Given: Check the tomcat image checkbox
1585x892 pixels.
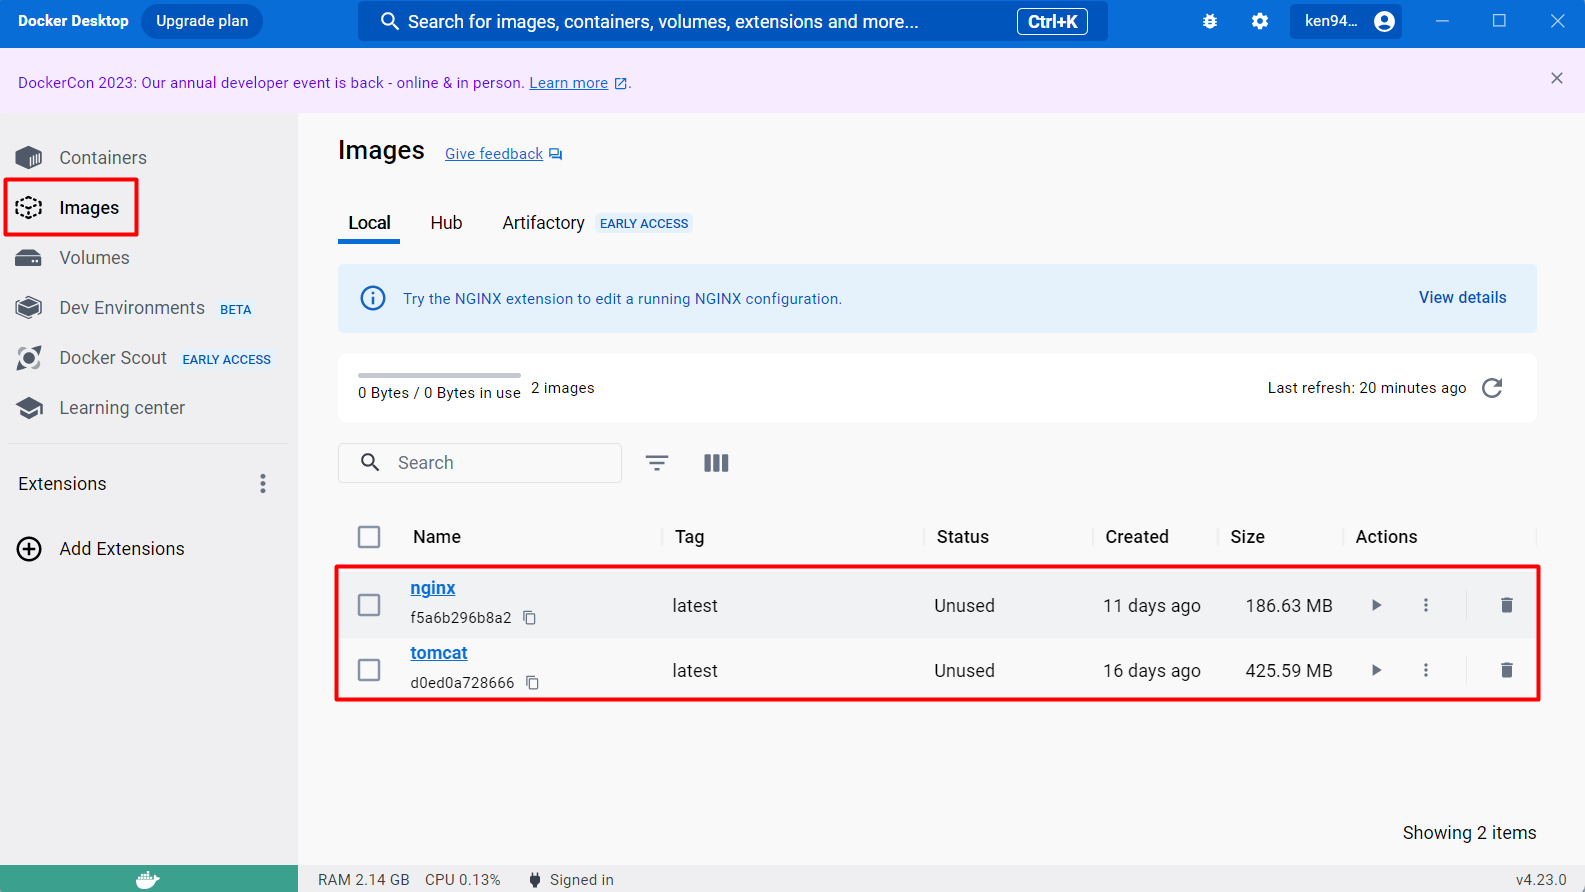Looking at the screenshot, I should (369, 670).
